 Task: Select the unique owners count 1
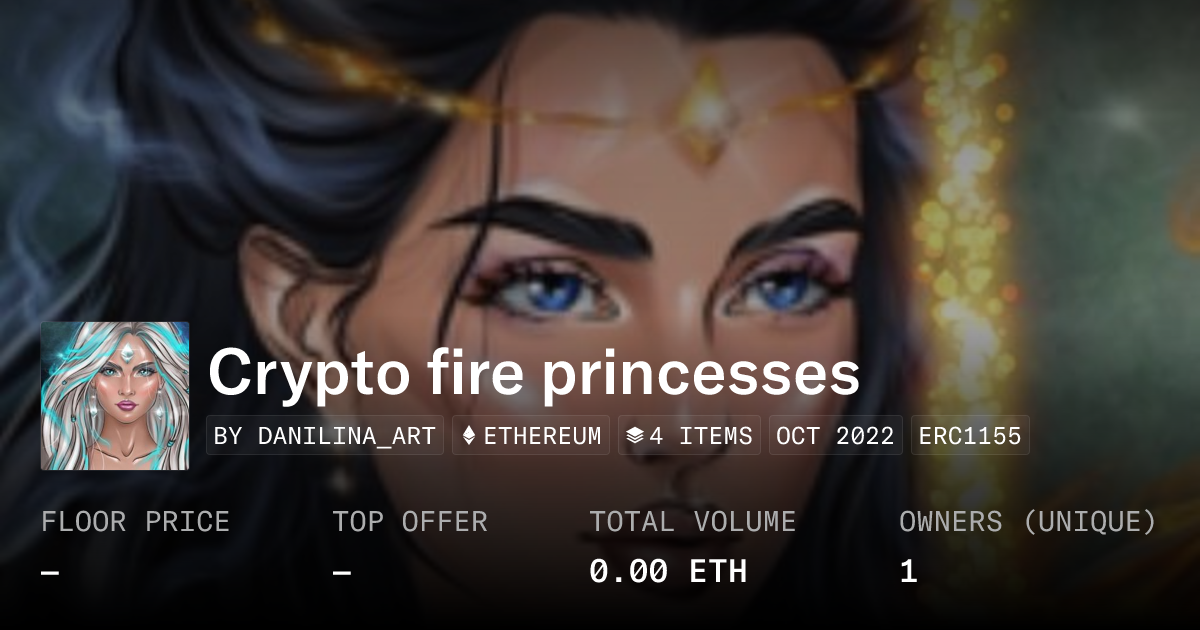pos(908,571)
